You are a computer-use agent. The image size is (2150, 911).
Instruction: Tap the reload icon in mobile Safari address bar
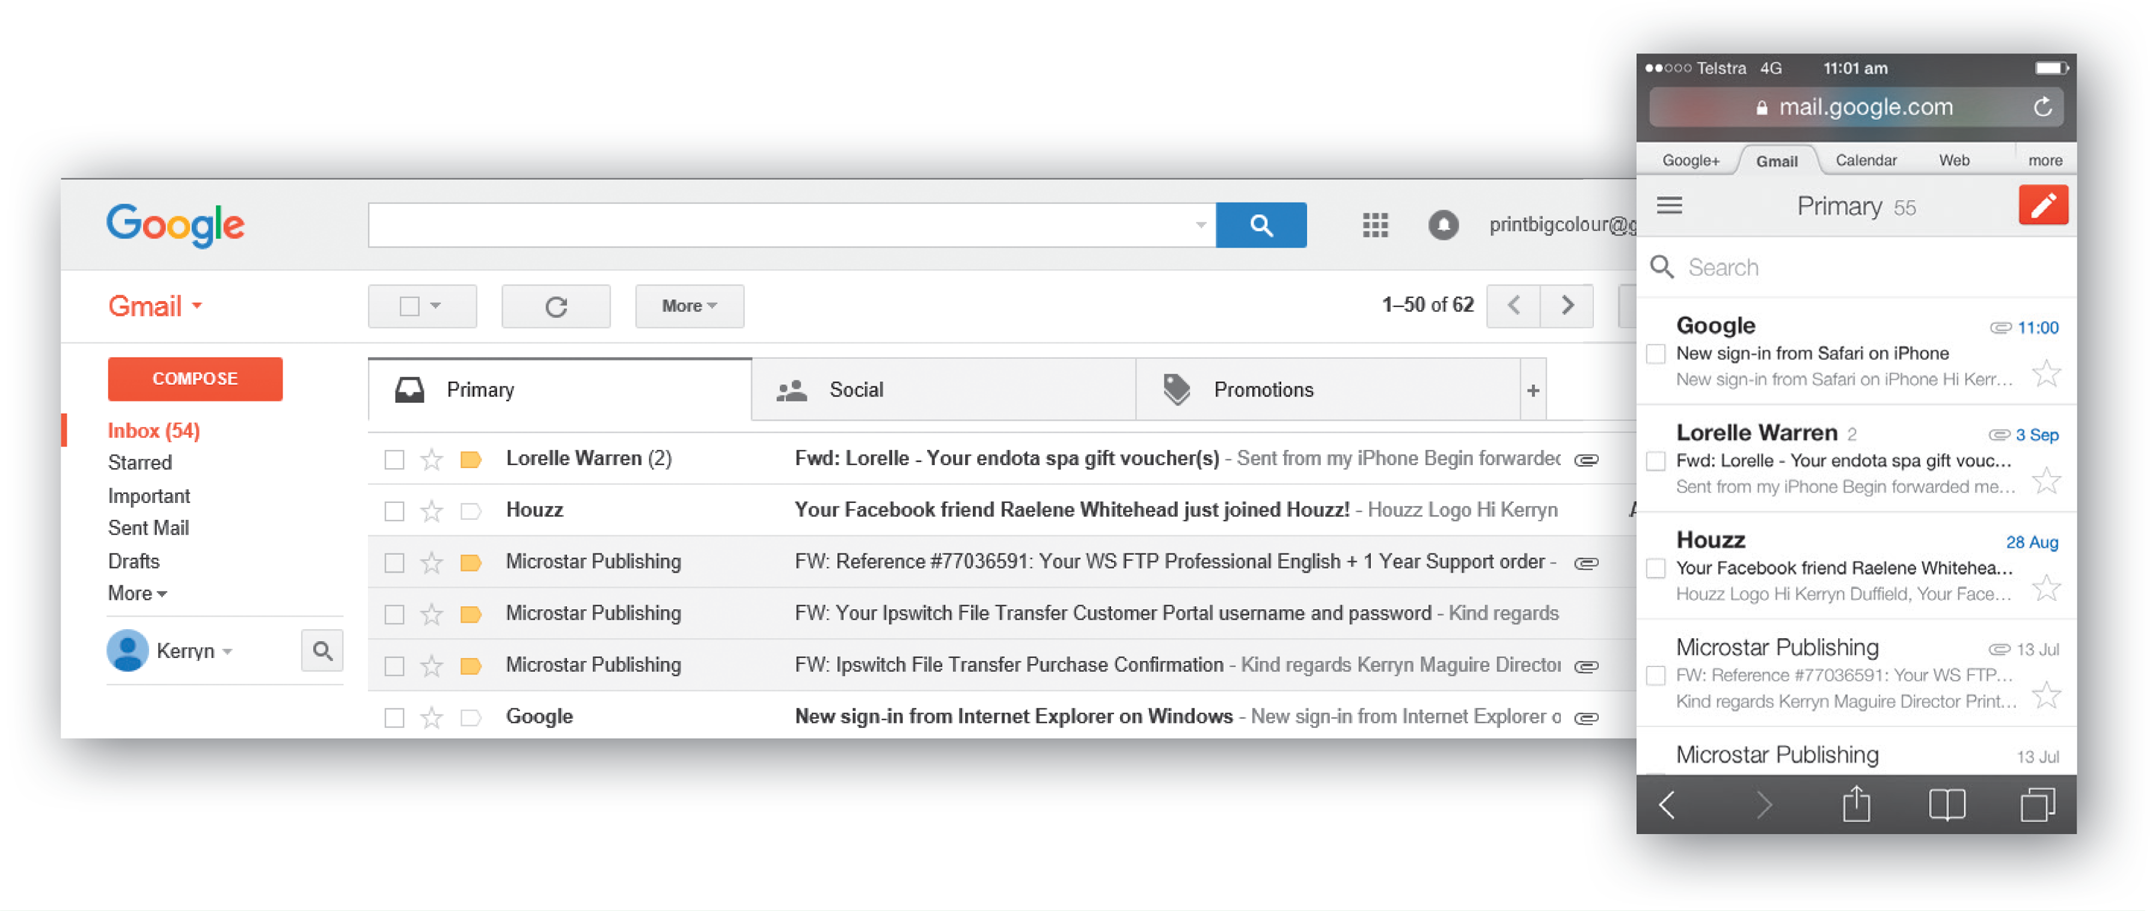[2043, 107]
